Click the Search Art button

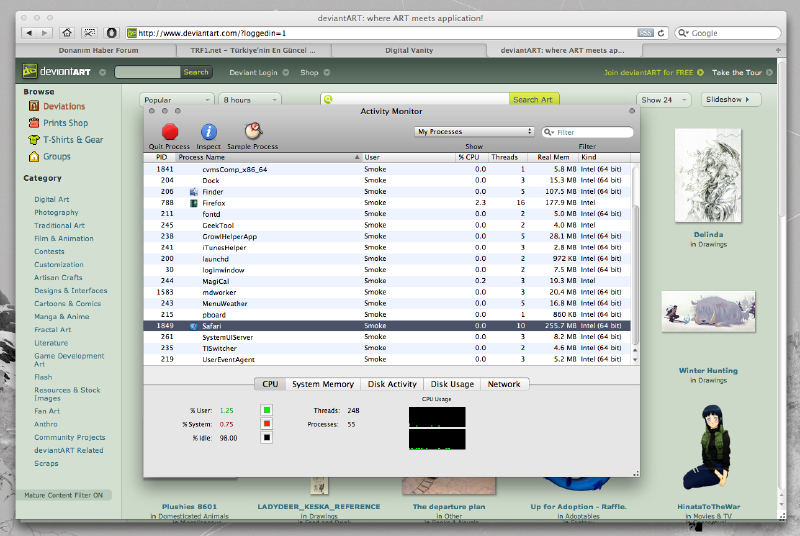click(533, 99)
